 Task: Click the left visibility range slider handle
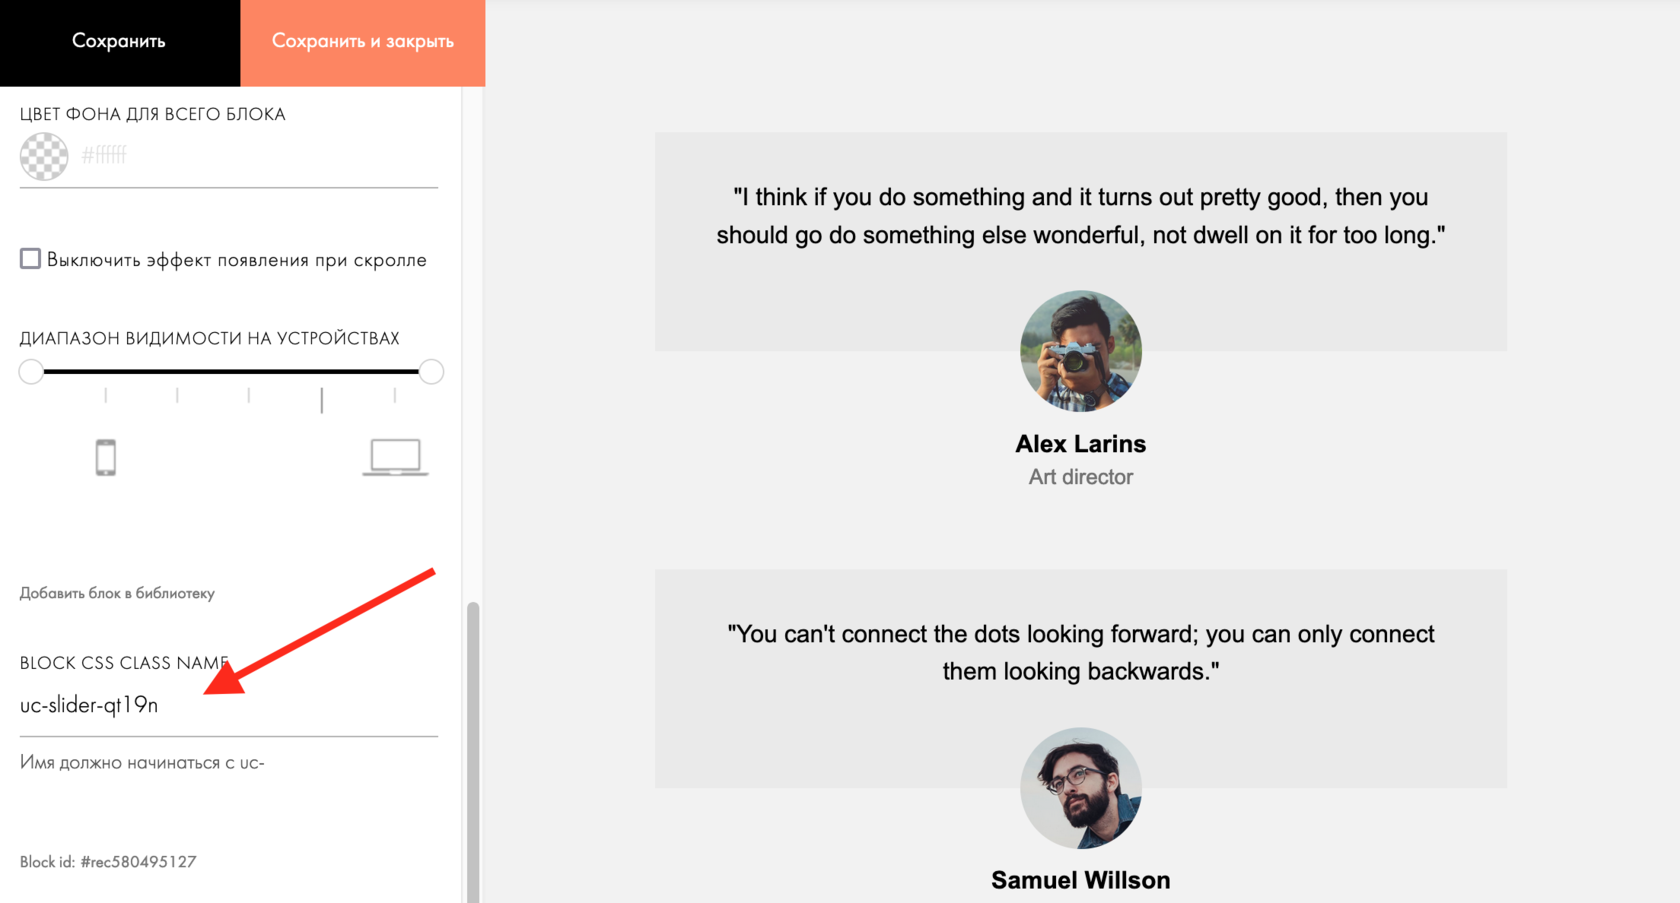pyautogui.click(x=31, y=372)
